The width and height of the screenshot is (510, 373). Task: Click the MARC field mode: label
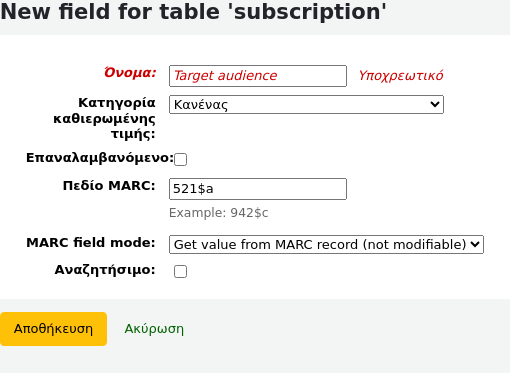tap(91, 243)
